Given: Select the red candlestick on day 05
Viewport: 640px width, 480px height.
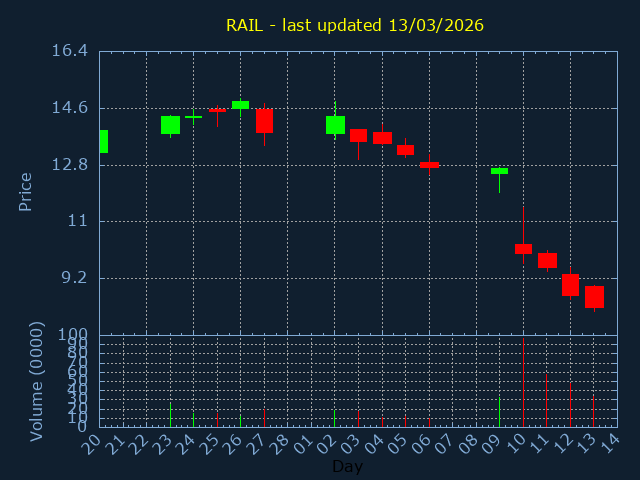Looking at the screenshot, I should (x=405, y=150).
